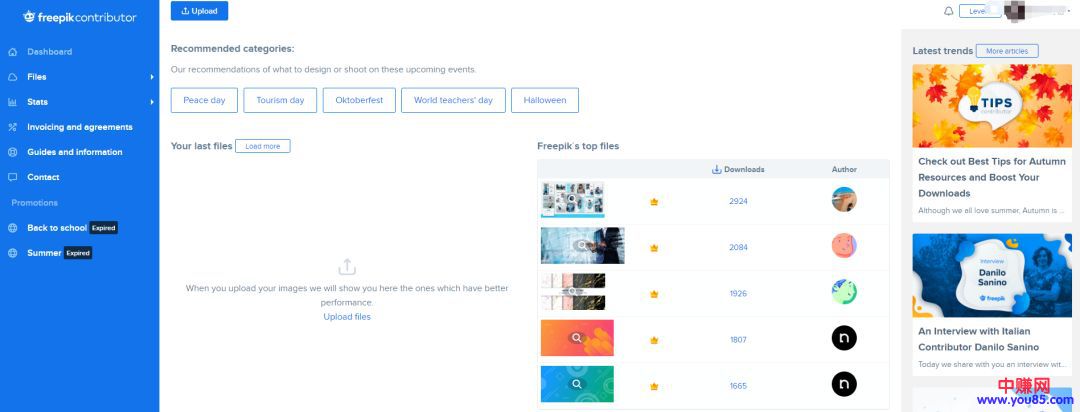Select the Oktoberfest category
This screenshot has height=412, width=1080.
coord(359,100)
